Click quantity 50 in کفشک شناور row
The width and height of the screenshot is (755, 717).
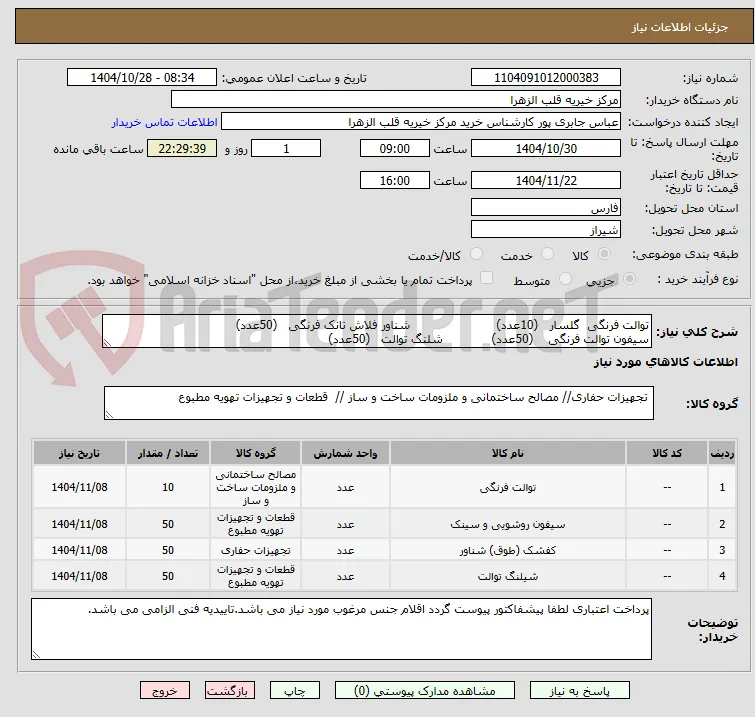(168, 550)
